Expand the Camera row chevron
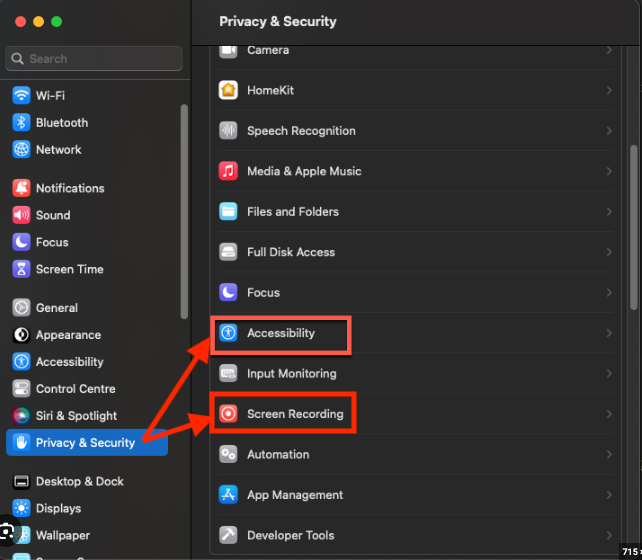 (x=609, y=50)
